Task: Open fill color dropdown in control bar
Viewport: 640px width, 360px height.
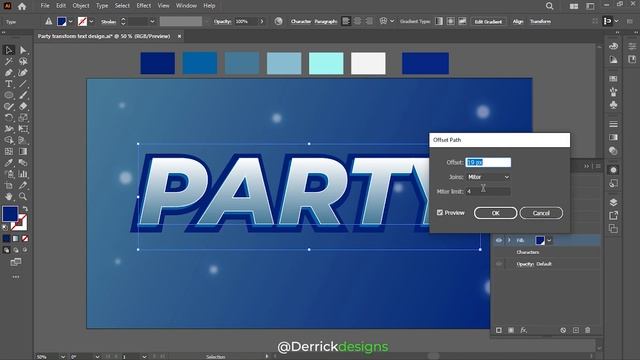Action: (71, 22)
